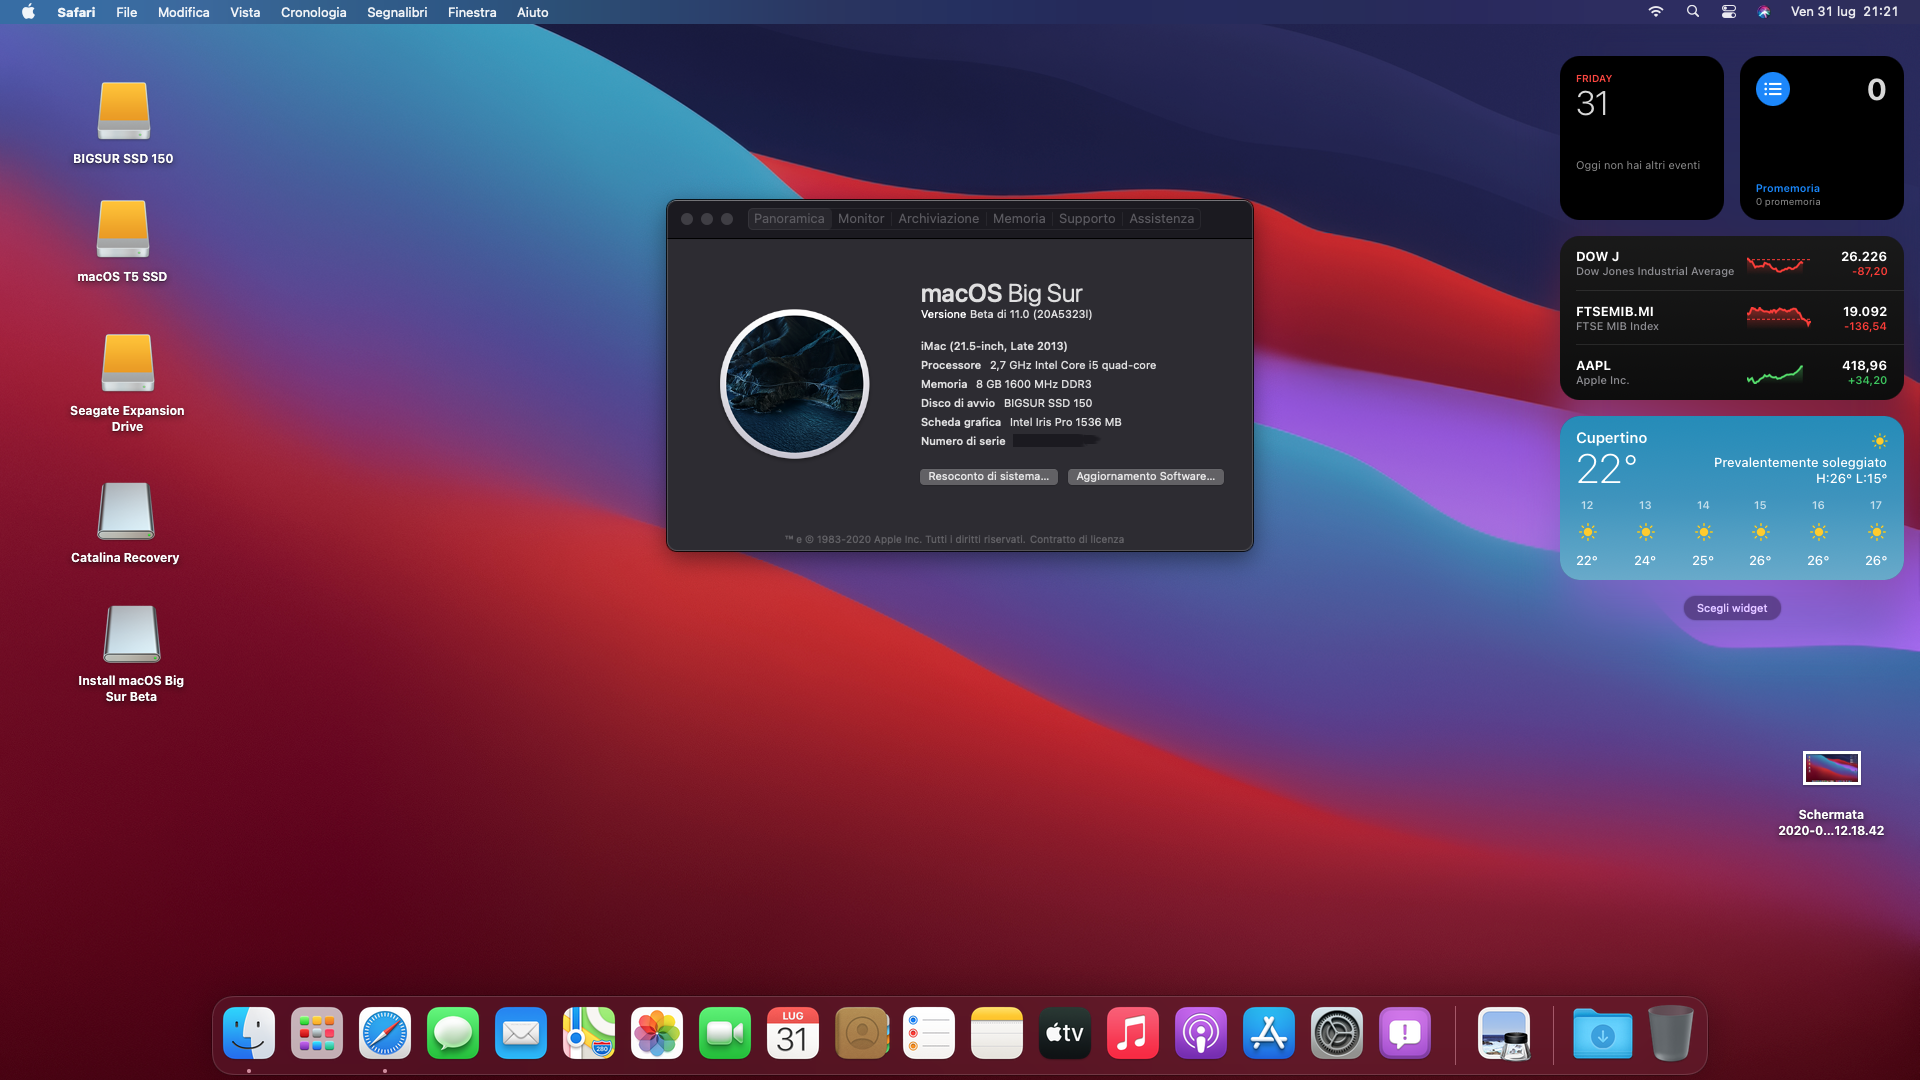Viewport: 1920px width, 1080px height.
Task: Switch to the Archiviazione tab
Action: (x=938, y=218)
